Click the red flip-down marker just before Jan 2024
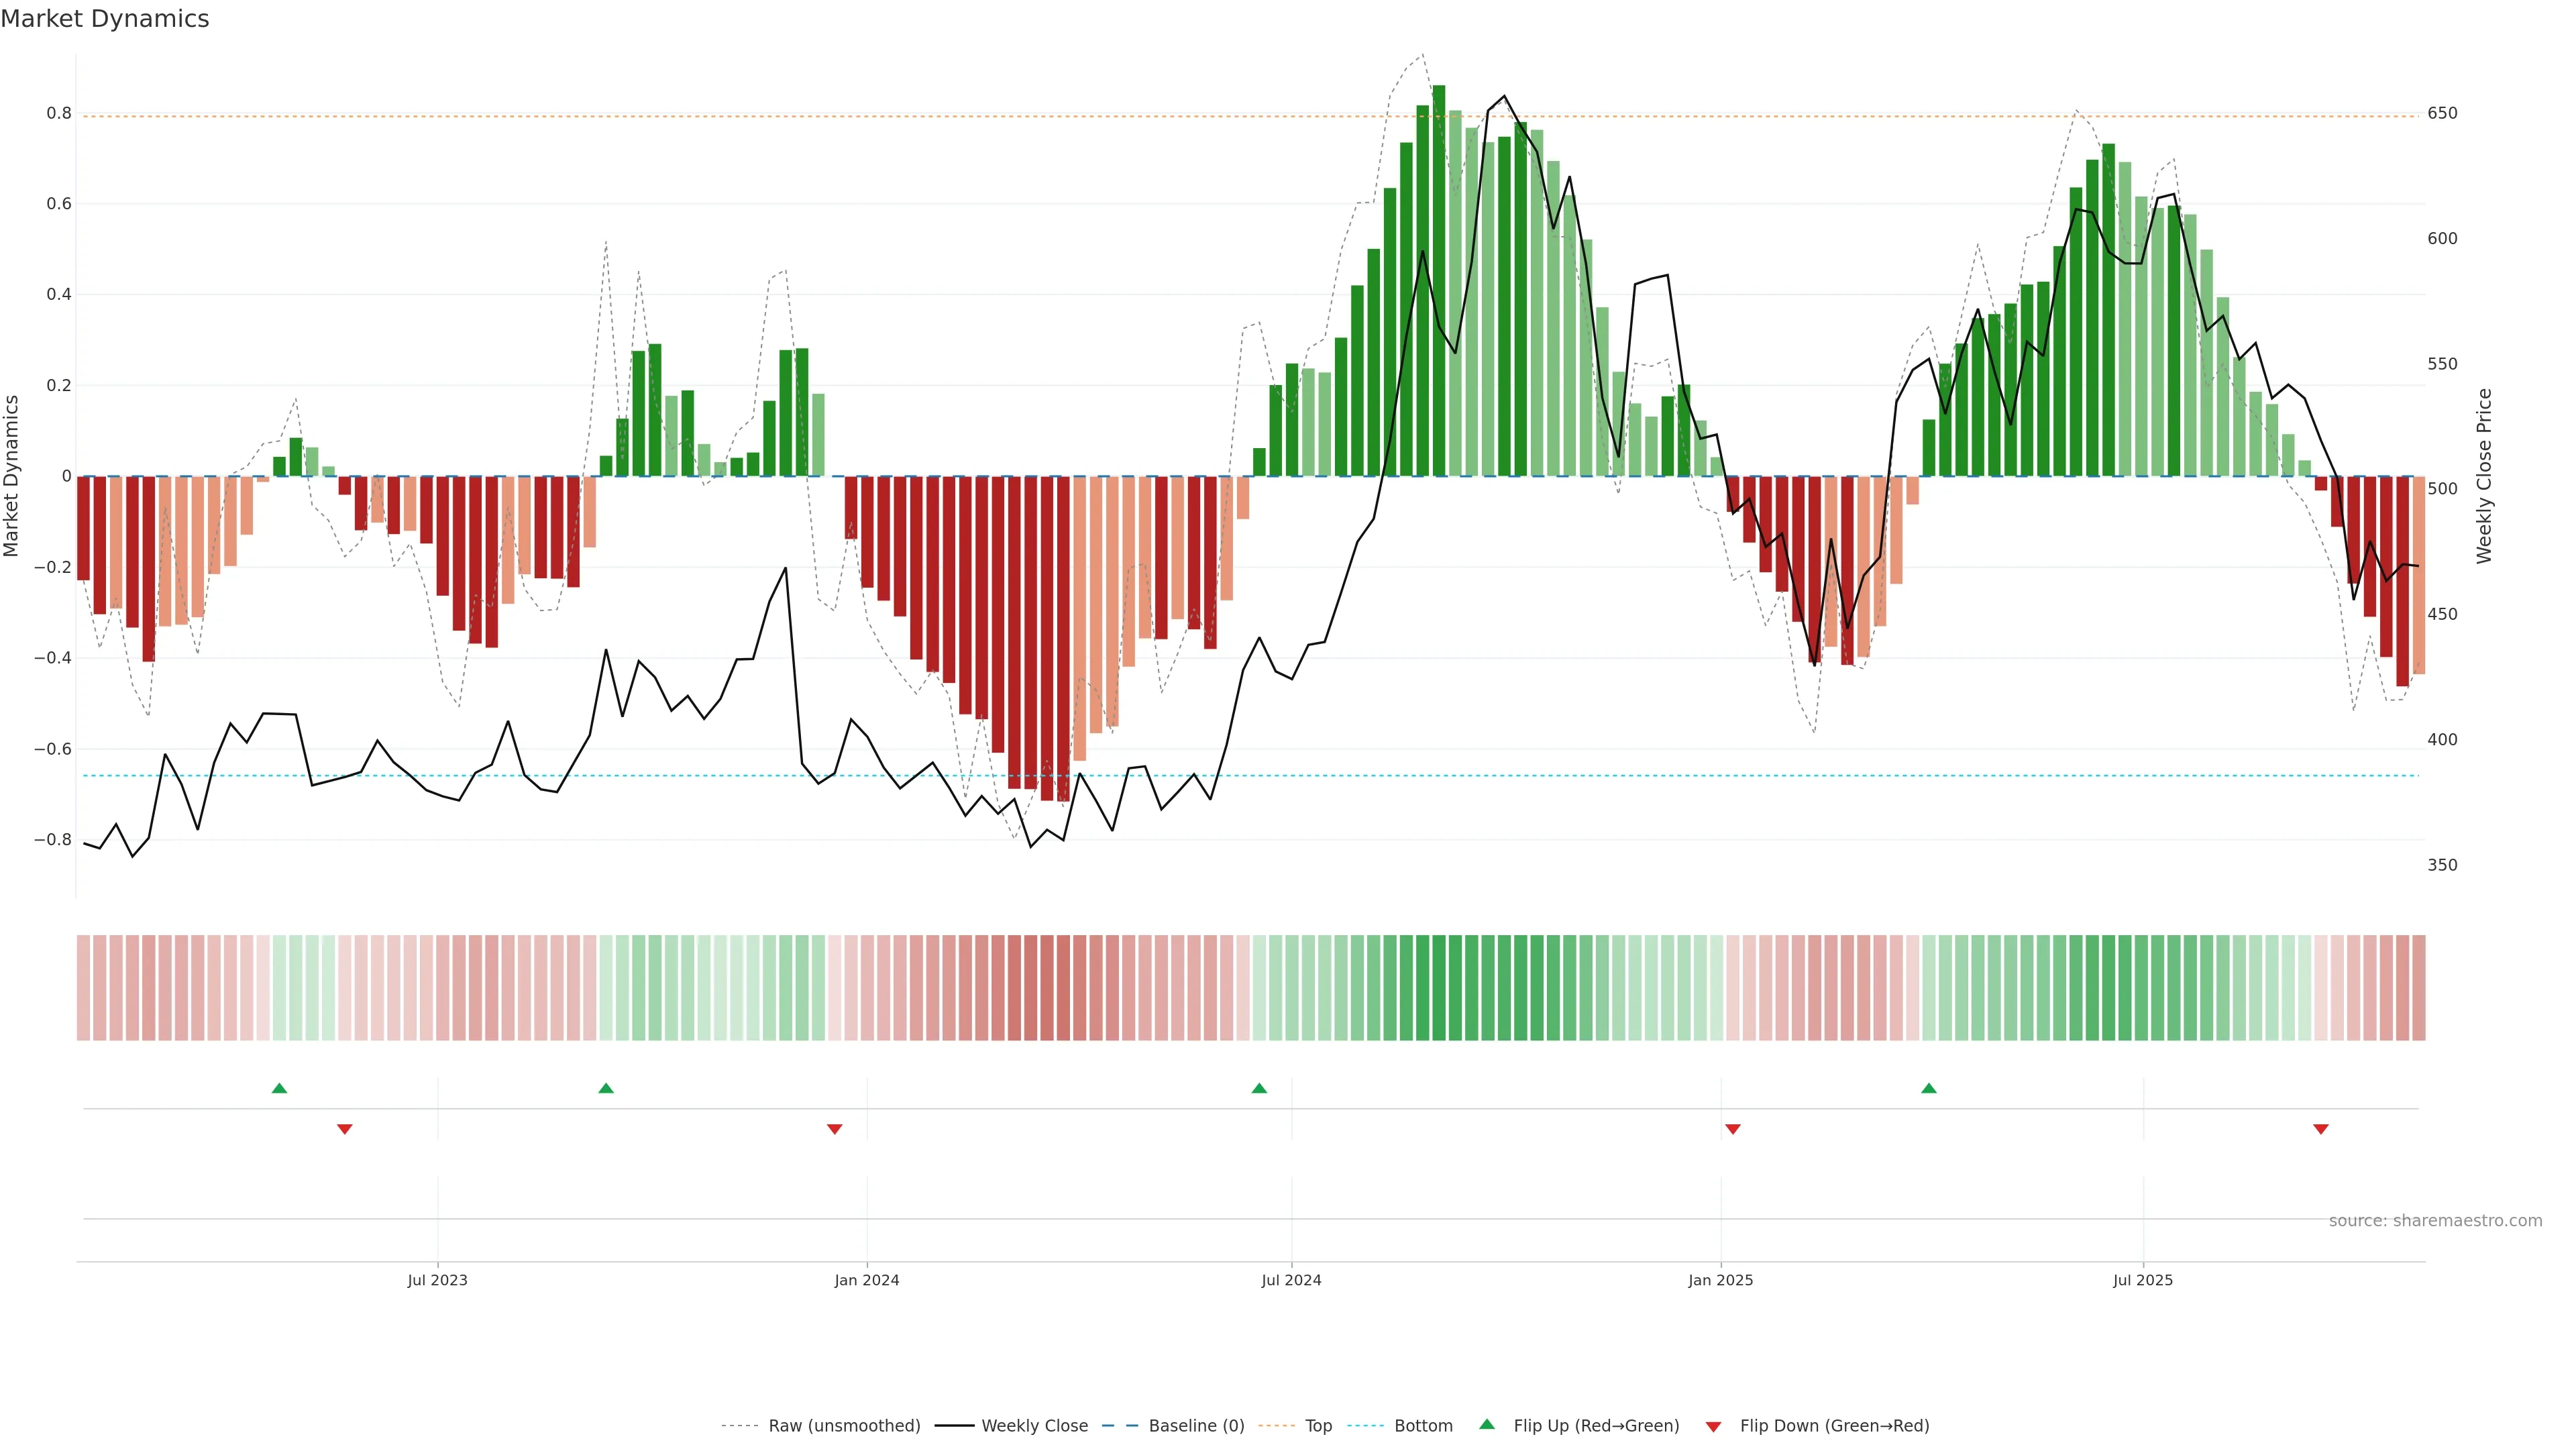 [835, 1129]
